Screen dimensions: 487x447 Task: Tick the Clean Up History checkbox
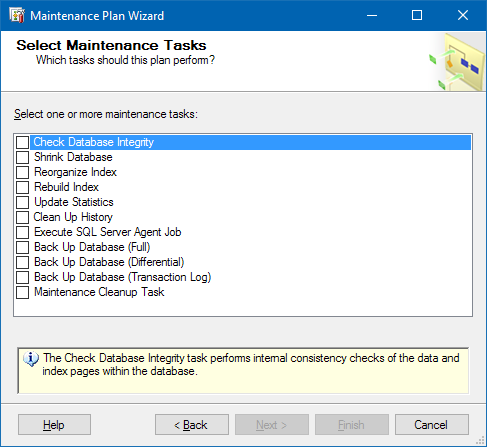(23, 217)
